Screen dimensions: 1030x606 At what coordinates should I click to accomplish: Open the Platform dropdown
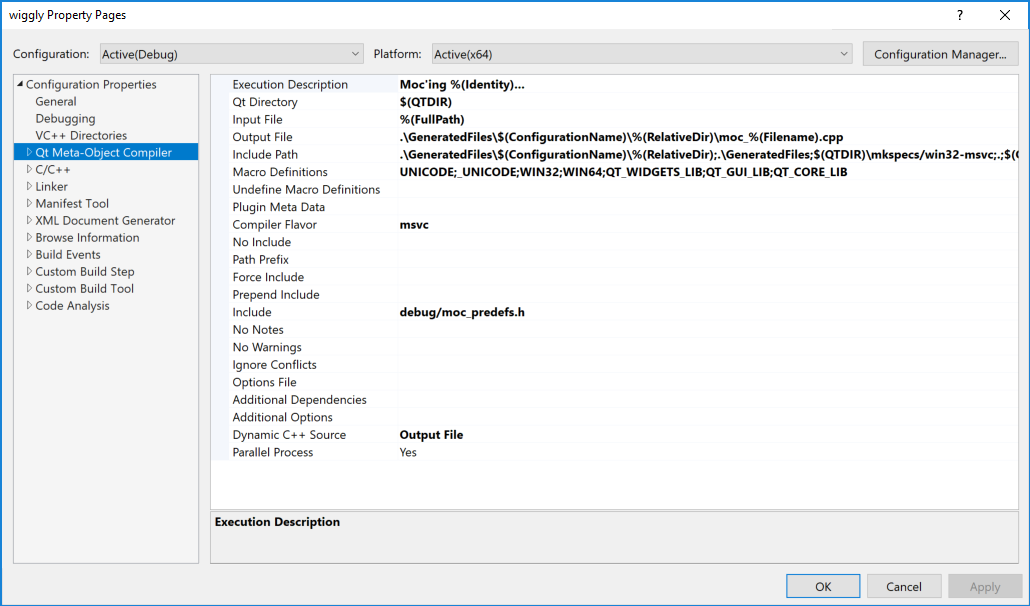tap(641, 54)
